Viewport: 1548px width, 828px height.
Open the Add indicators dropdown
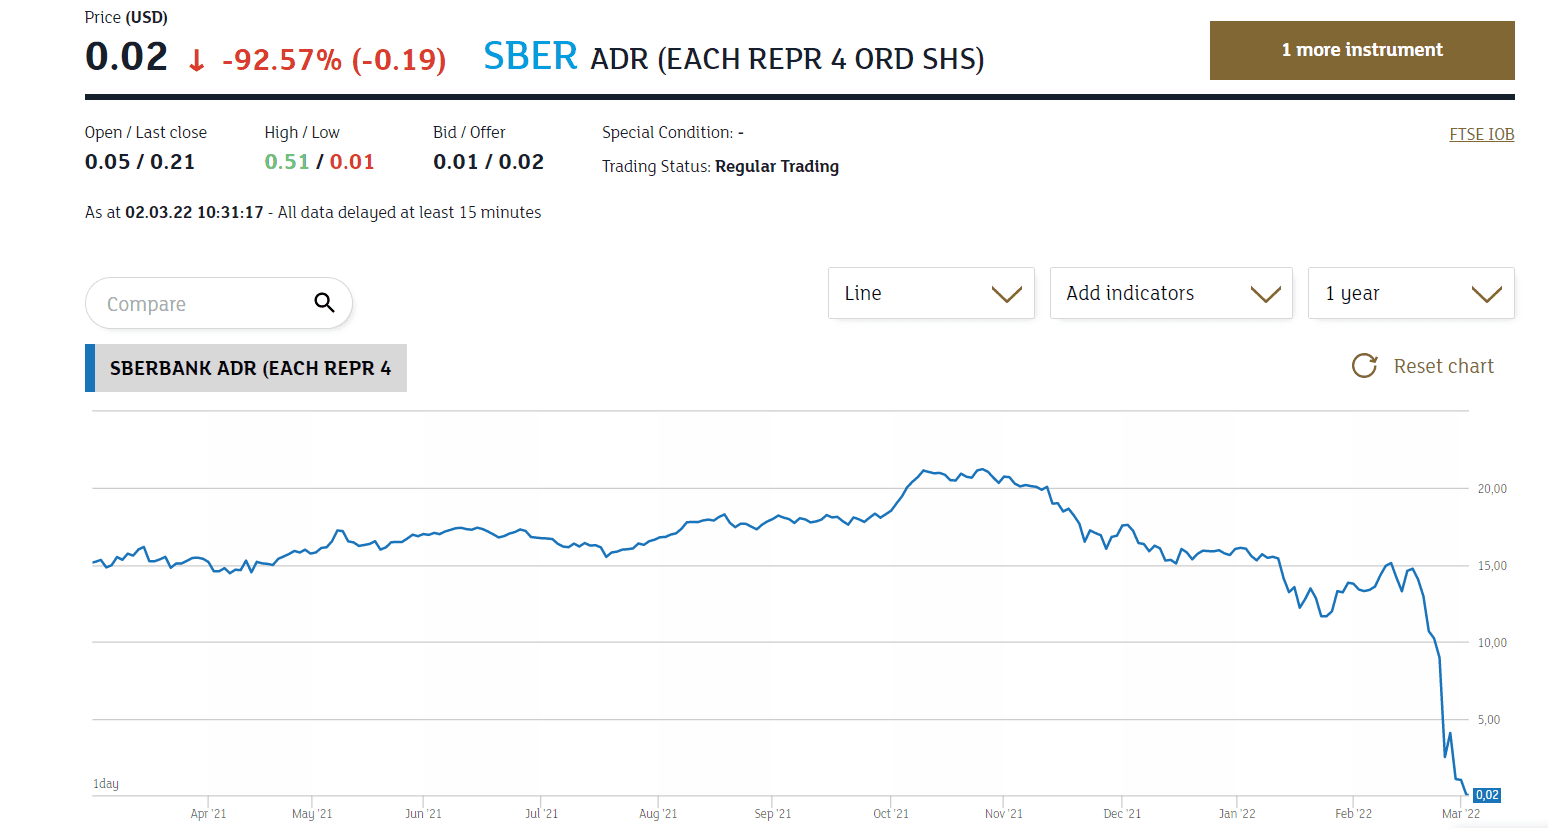point(1171,293)
